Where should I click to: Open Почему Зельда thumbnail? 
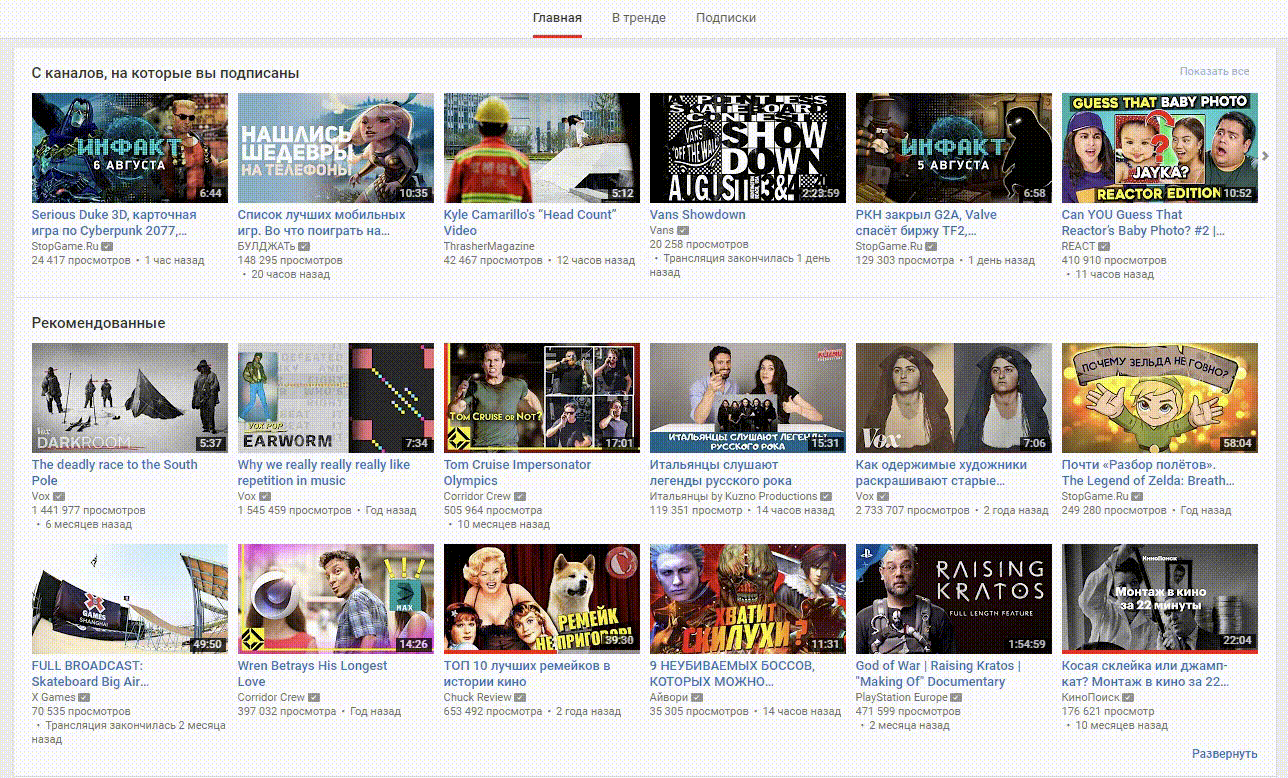pos(1160,398)
